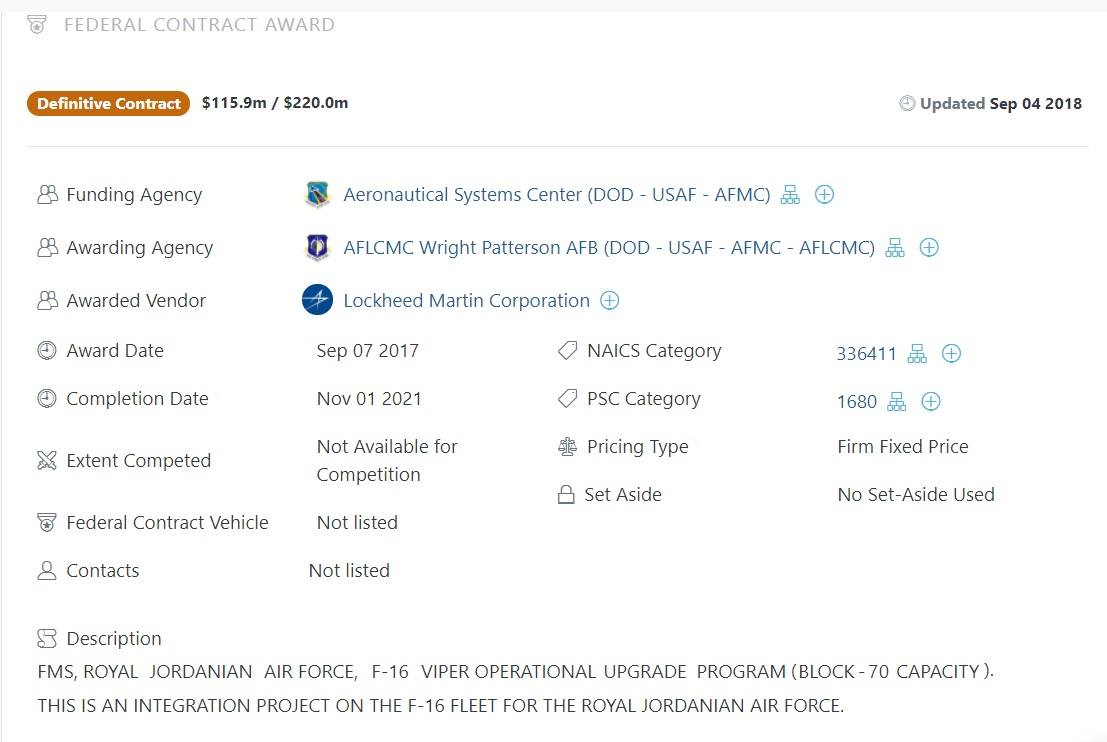Click the Federal Contract Award medal icon
Viewport: 1107px width, 742px height.
point(37,25)
